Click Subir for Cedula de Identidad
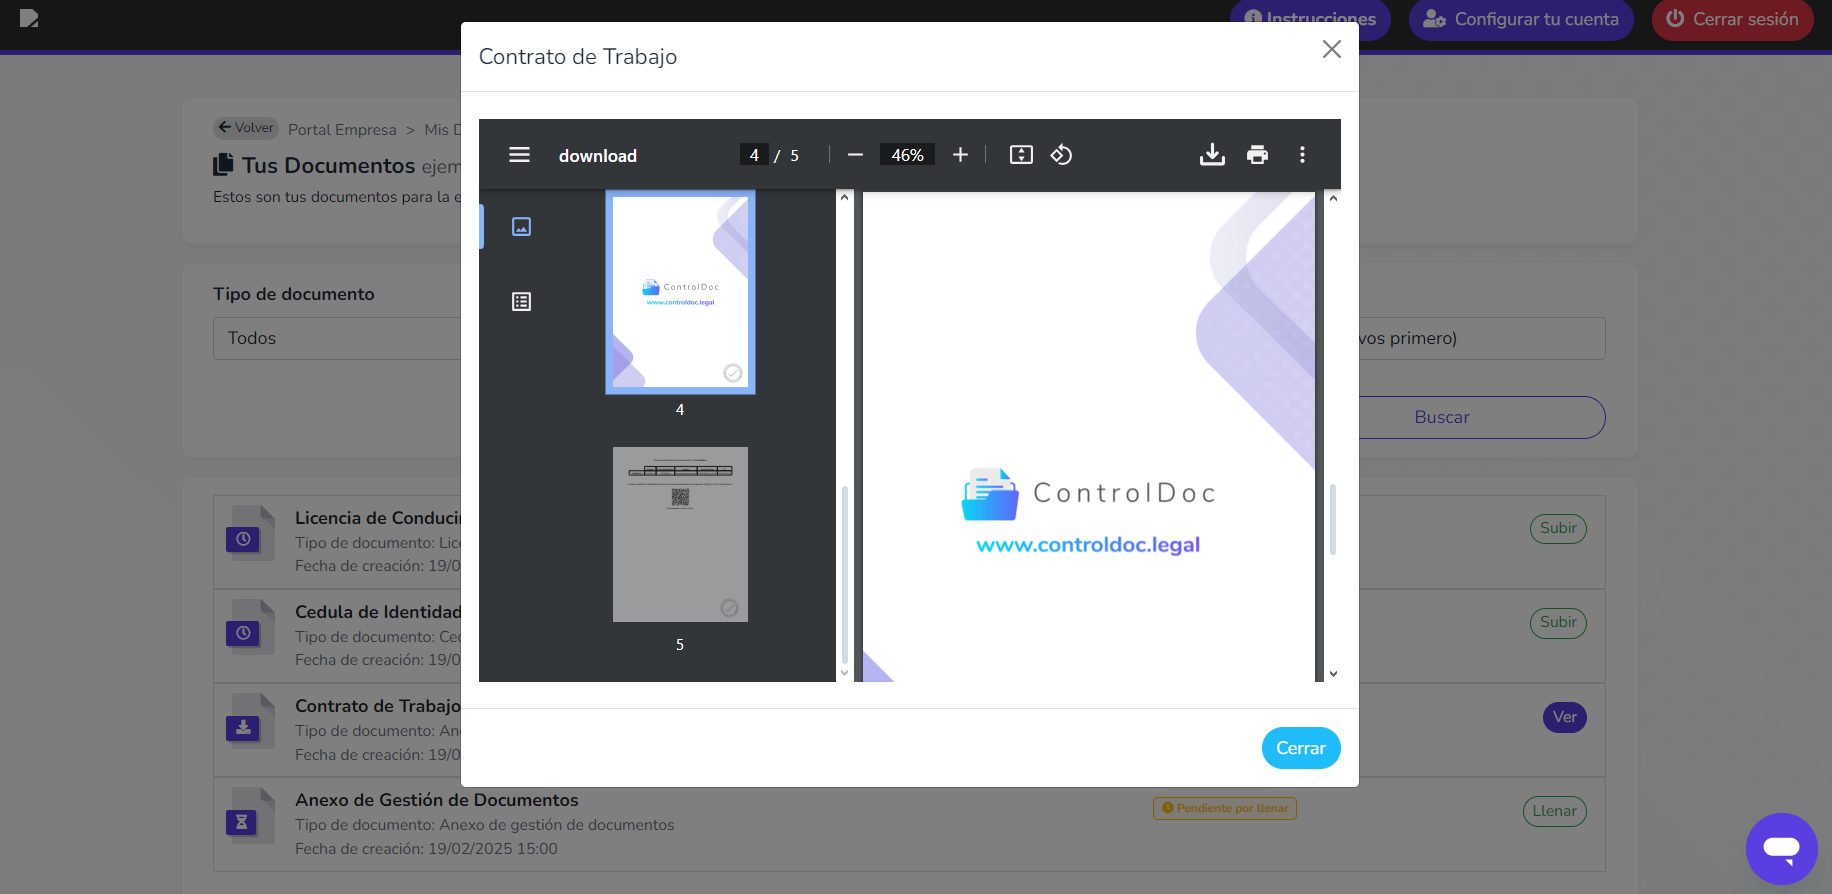Screen dimensions: 1832x894 click(1558, 622)
